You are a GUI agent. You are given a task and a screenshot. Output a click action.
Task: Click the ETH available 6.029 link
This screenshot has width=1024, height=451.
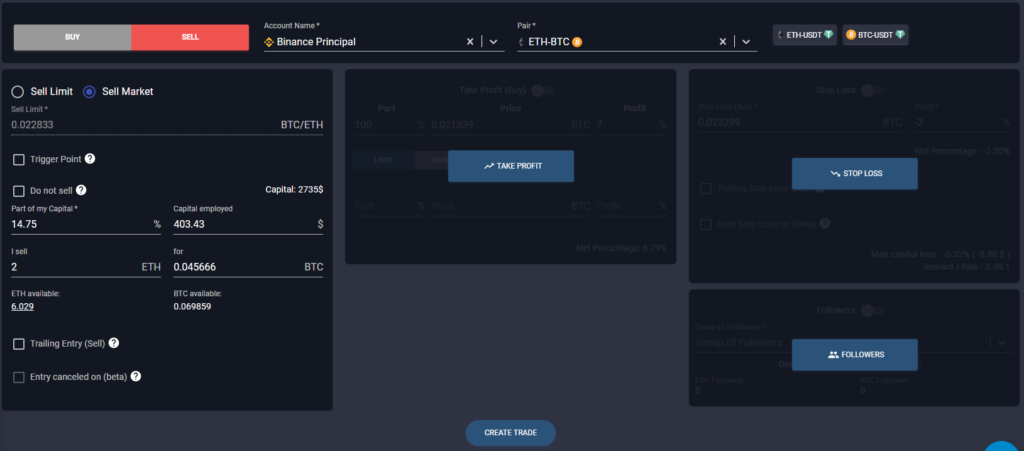22,305
